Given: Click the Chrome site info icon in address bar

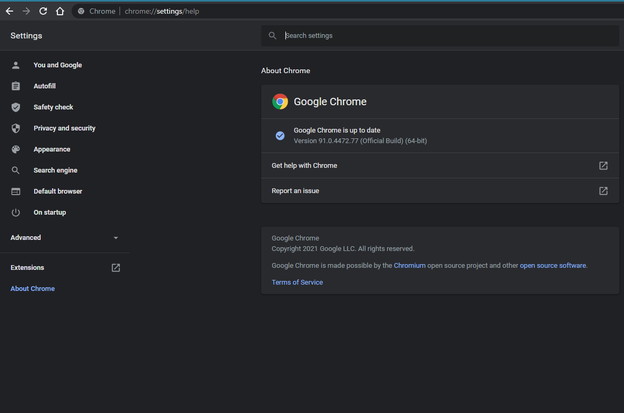Looking at the screenshot, I should point(81,11).
